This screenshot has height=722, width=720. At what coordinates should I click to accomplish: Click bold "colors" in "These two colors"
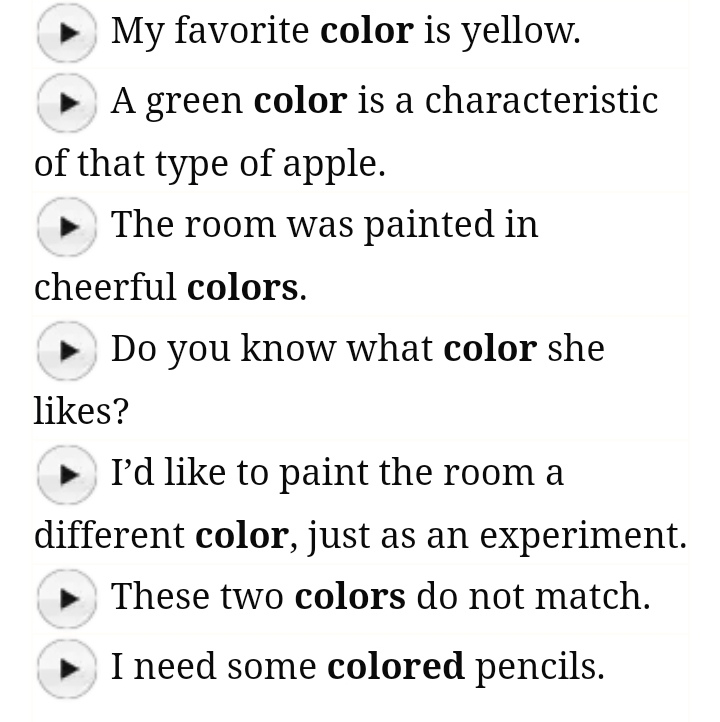coord(350,597)
